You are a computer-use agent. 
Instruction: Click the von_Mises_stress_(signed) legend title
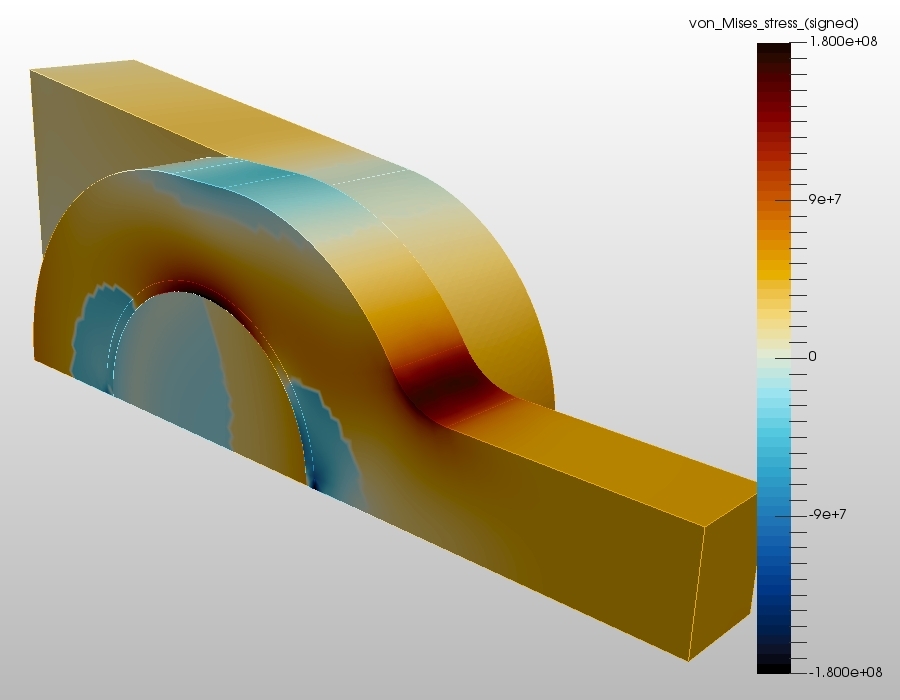click(773, 24)
